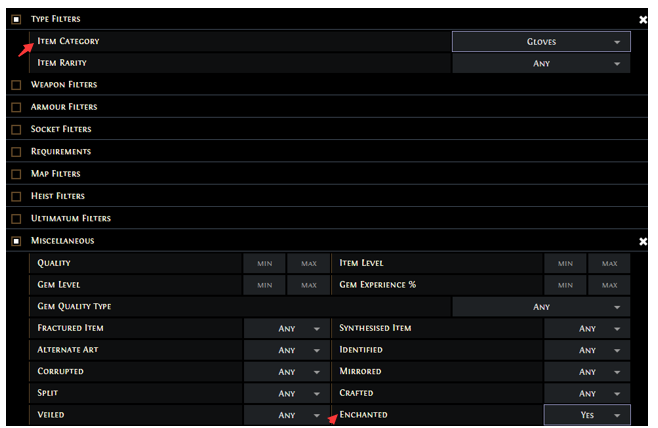The height and width of the screenshot is (428, 658).
Task: Open the Mirrored dropdown
Action: coord(587,372)
